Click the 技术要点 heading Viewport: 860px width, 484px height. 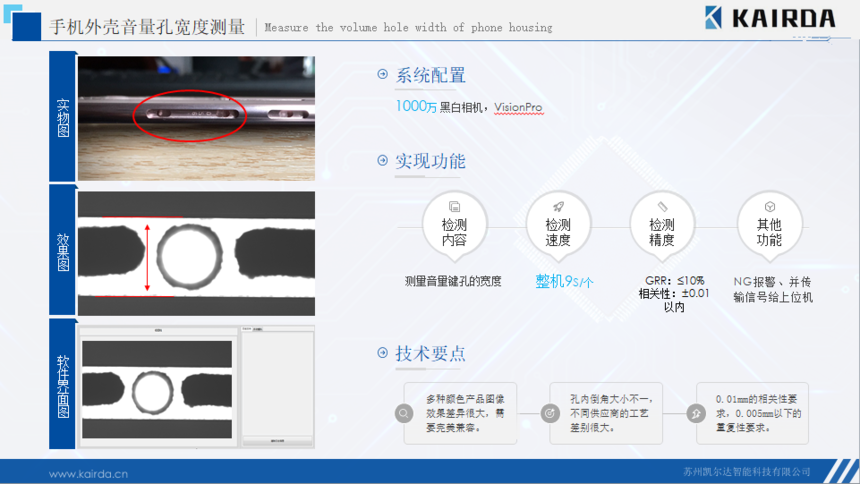pyautogui.click(x=431, y=353)
